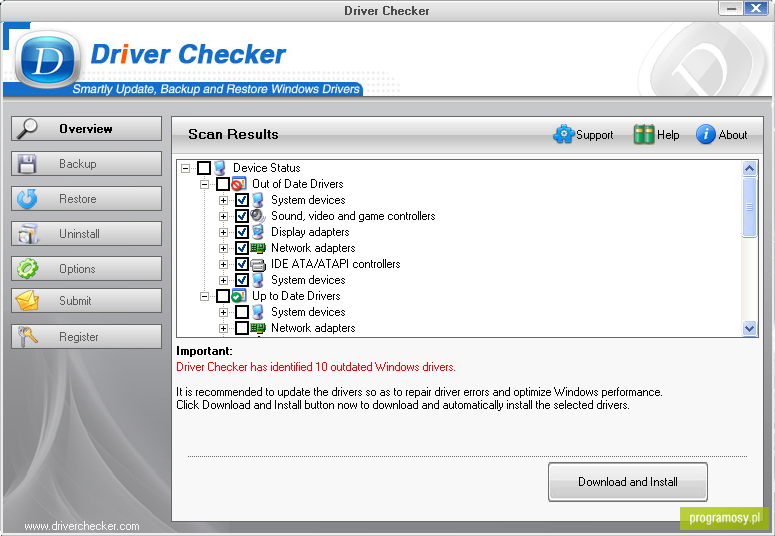Click the green gear Options icon
This screenshot has height=536, width=775.
pos(27,268)
